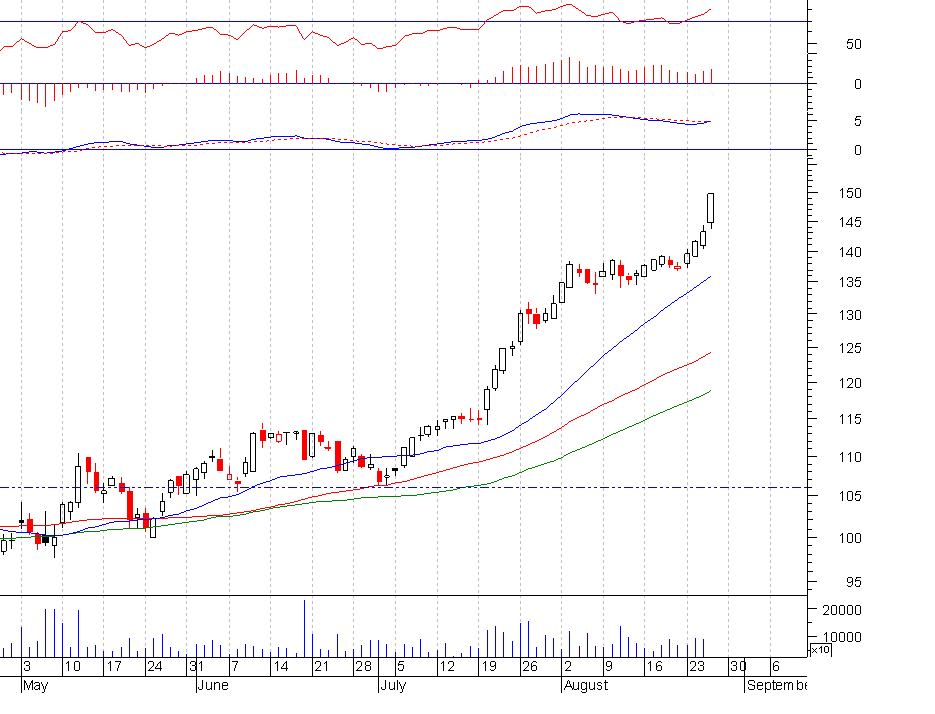Click the date label '19' in July

(488, 666)
